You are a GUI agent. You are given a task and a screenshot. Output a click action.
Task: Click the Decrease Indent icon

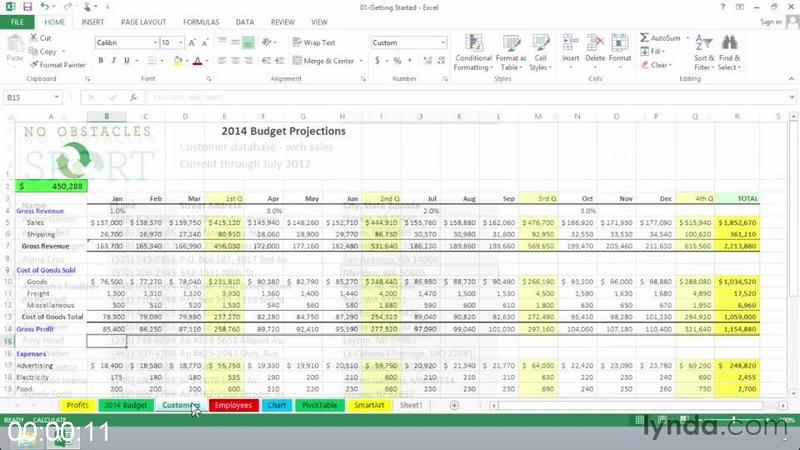coord(266,61)
